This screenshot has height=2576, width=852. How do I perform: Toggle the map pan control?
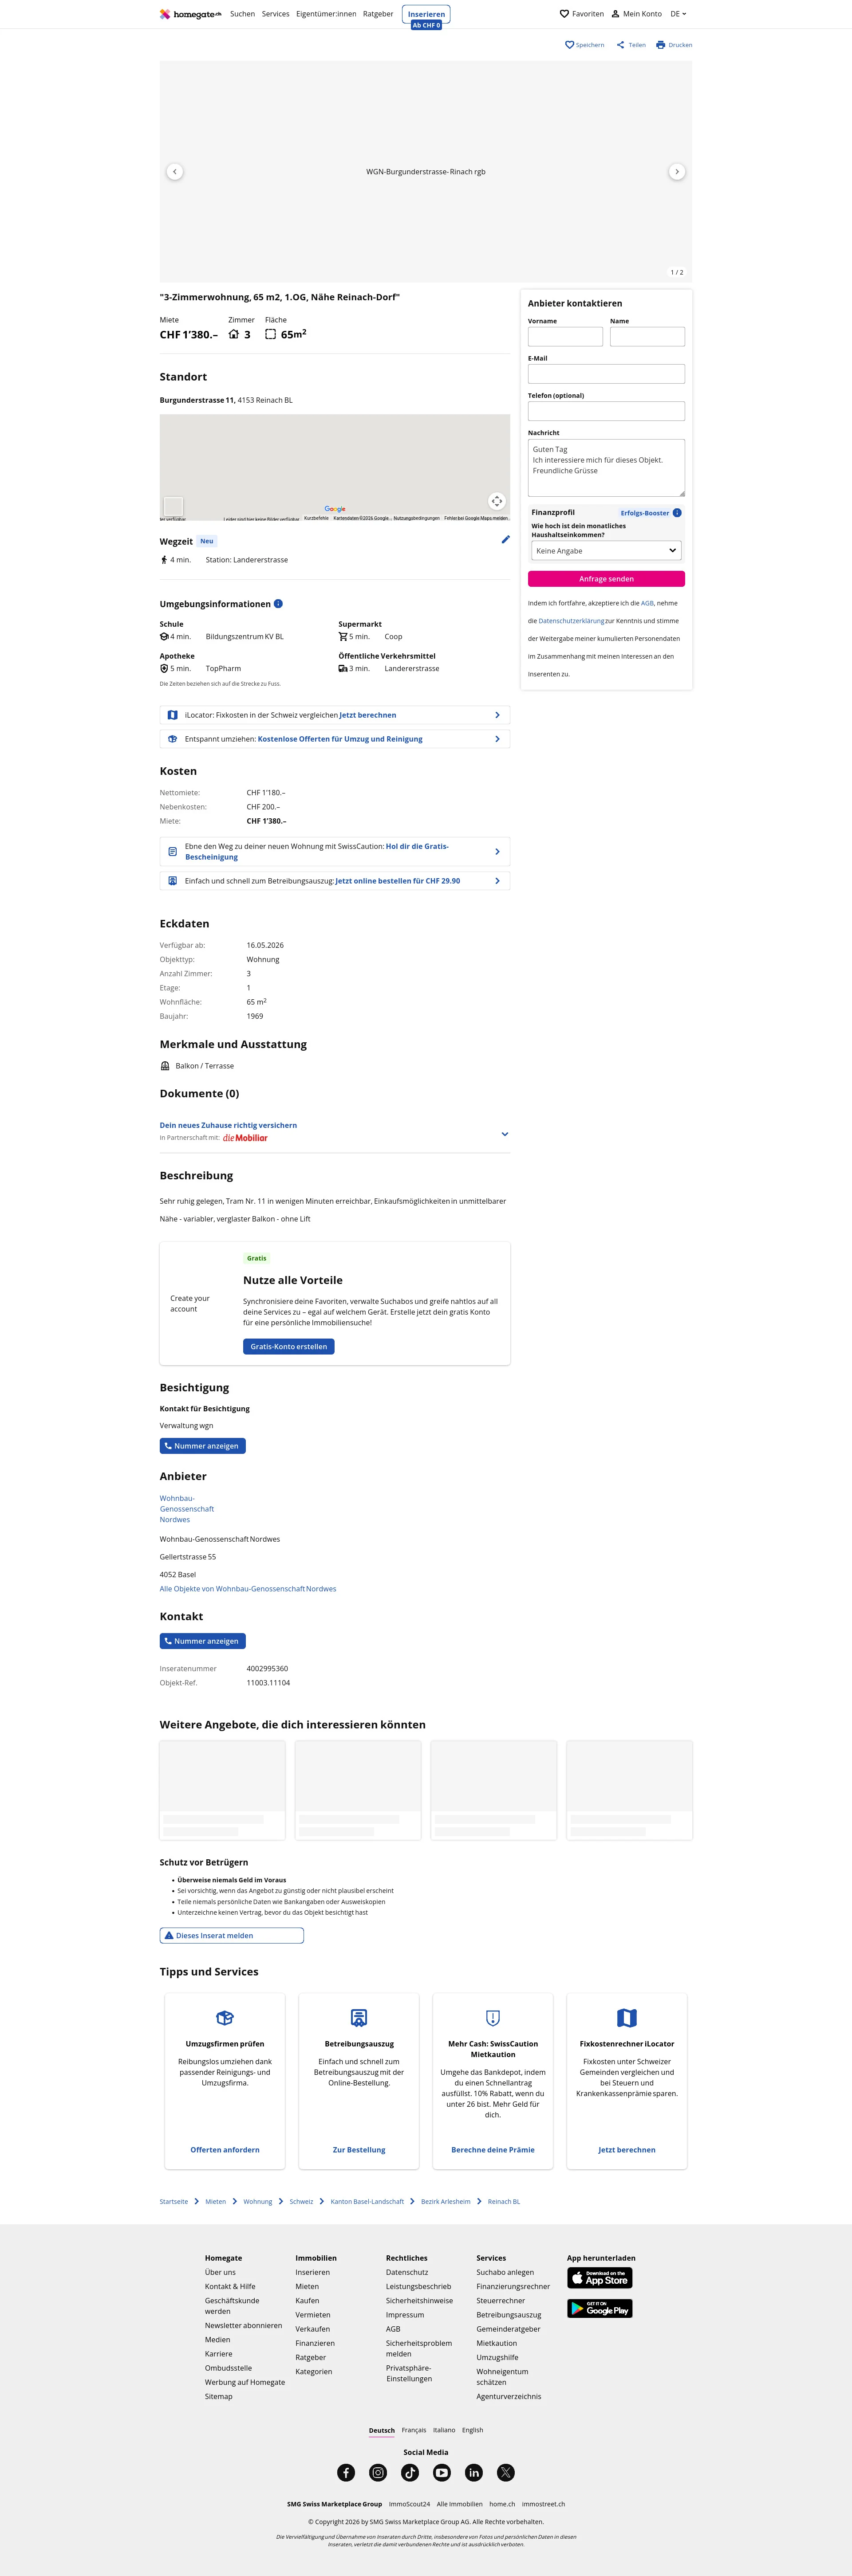496,501
